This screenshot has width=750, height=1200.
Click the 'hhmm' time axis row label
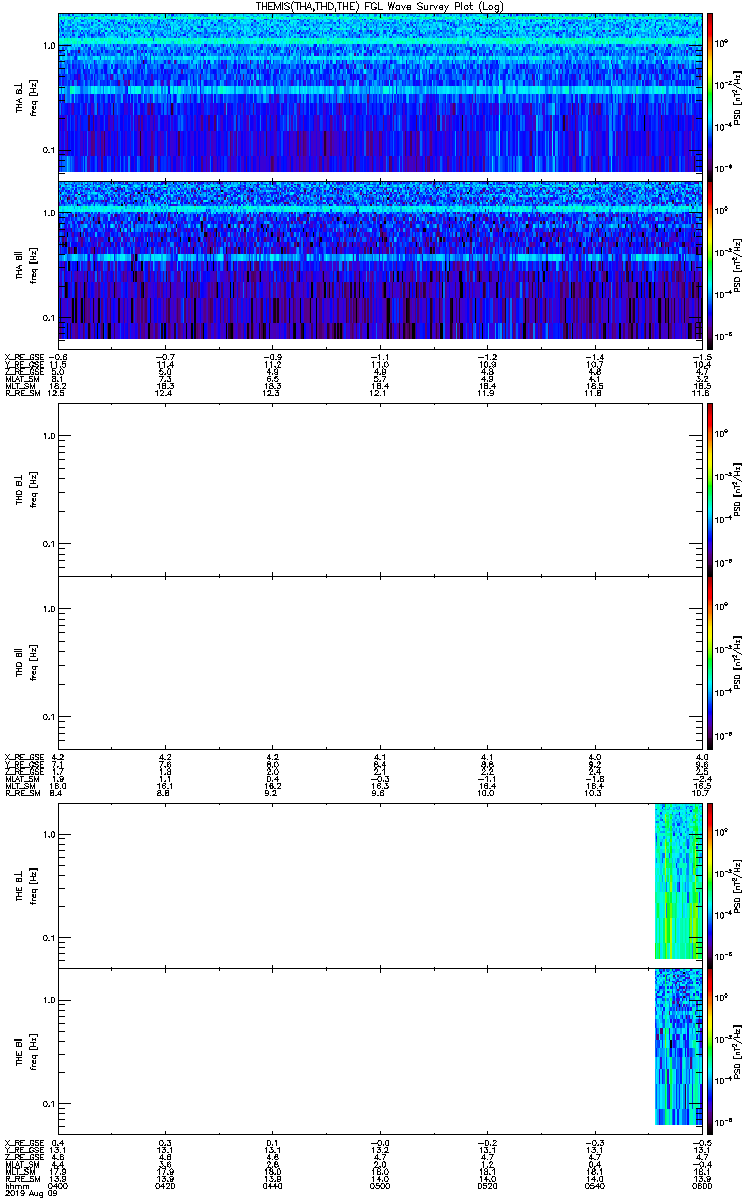point(16,1185)
